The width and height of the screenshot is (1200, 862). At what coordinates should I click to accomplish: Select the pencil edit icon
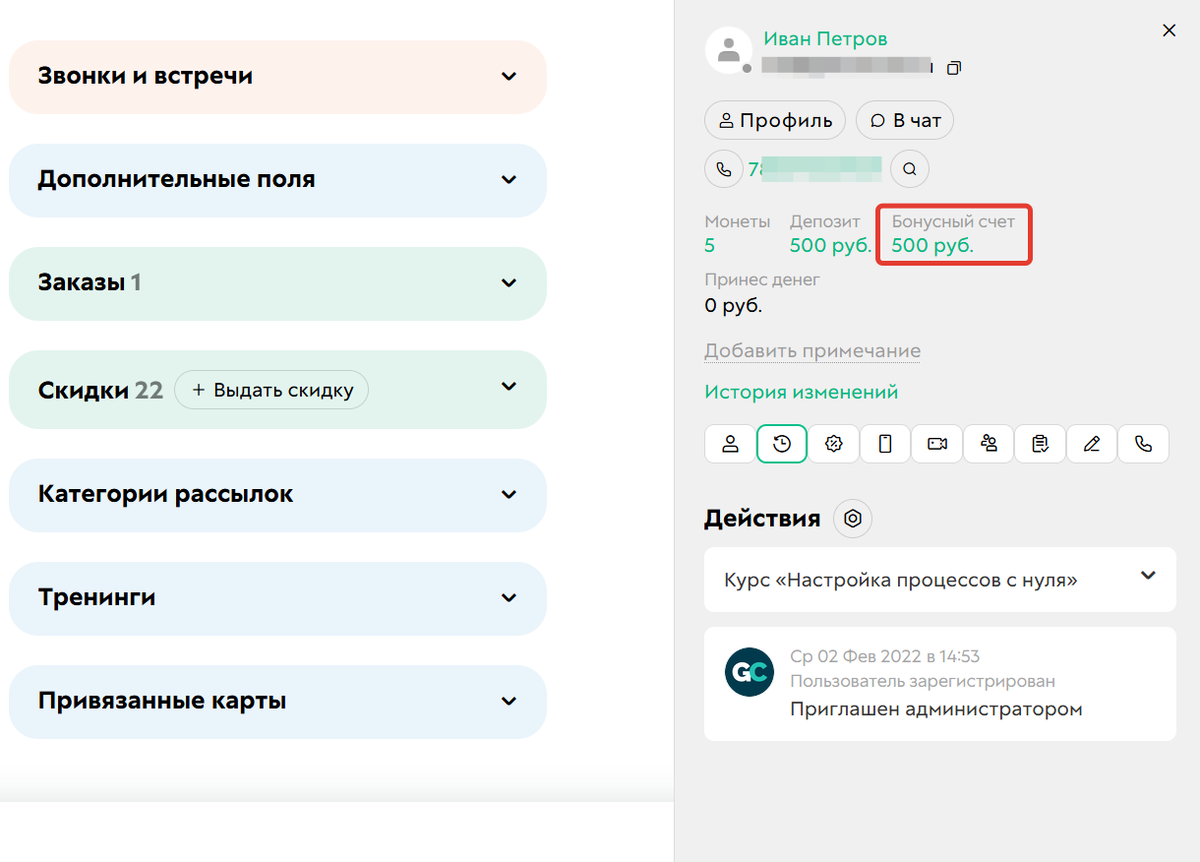point(1091,443)
